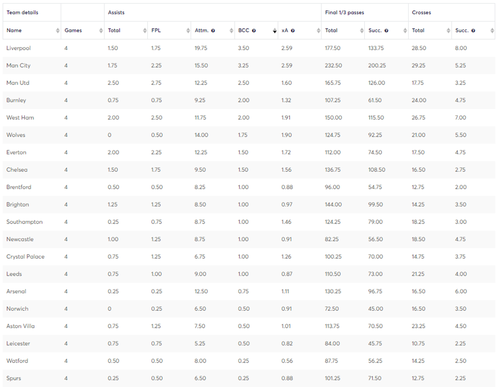This screenshot has width=500, height=387.
Task: Select the Liverpool team name
Action: 18,48
